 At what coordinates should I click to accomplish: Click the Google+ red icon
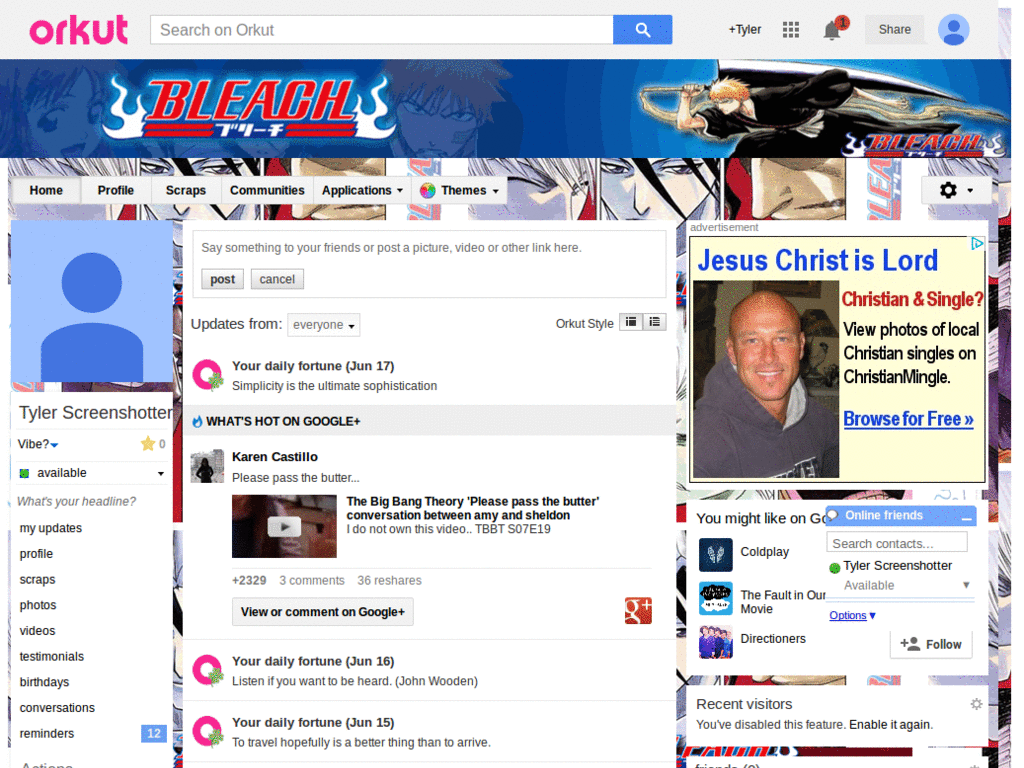click(x=638, y=611)
